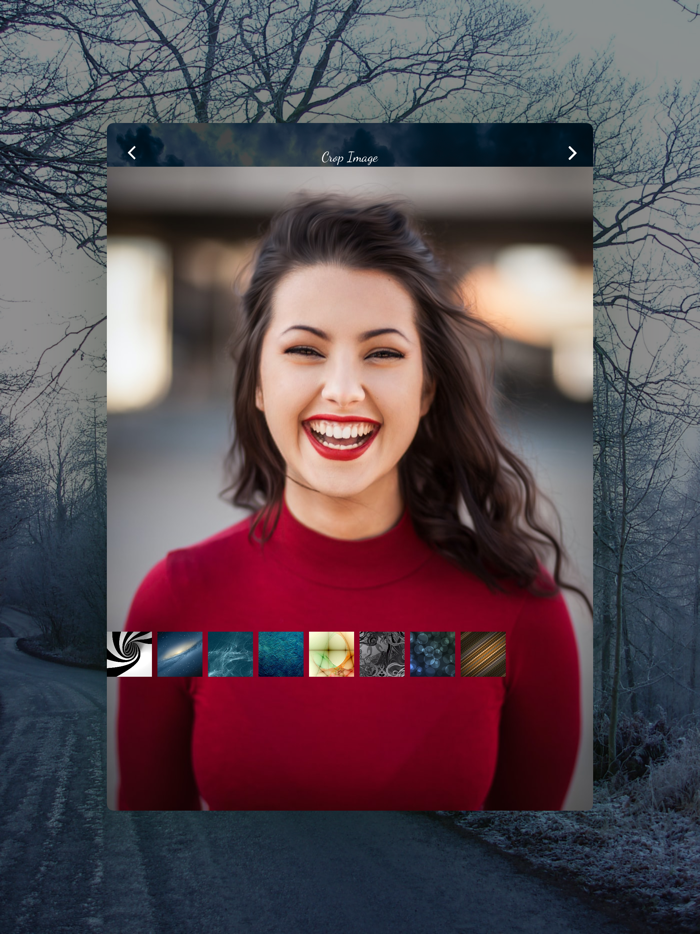
Task: Pick the gray floral swirl pattern thumbnail
Action: tap(382, 654)
